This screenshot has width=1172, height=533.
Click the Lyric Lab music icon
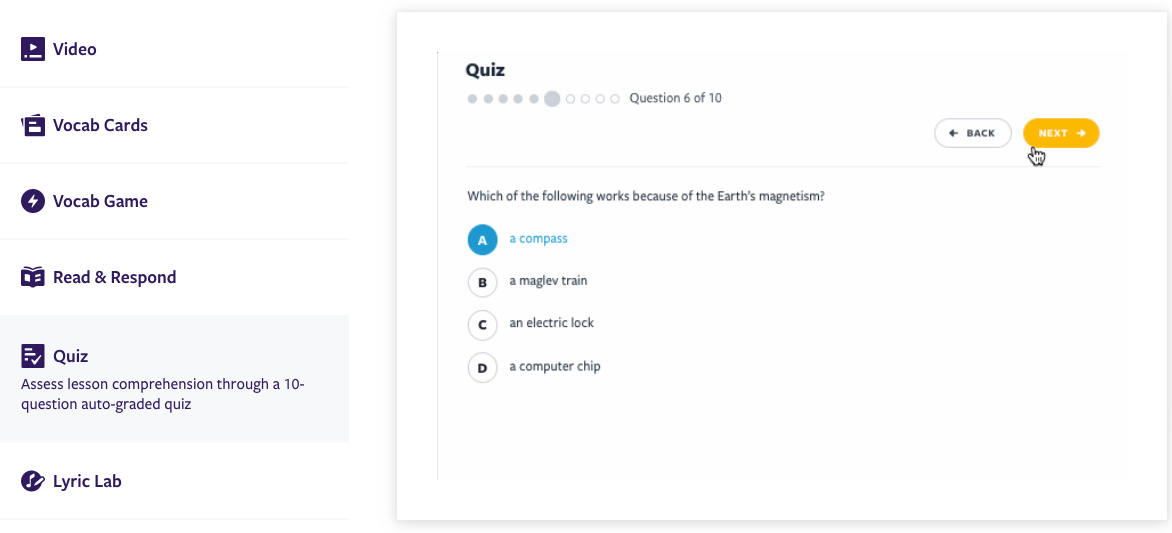(33, 482)
